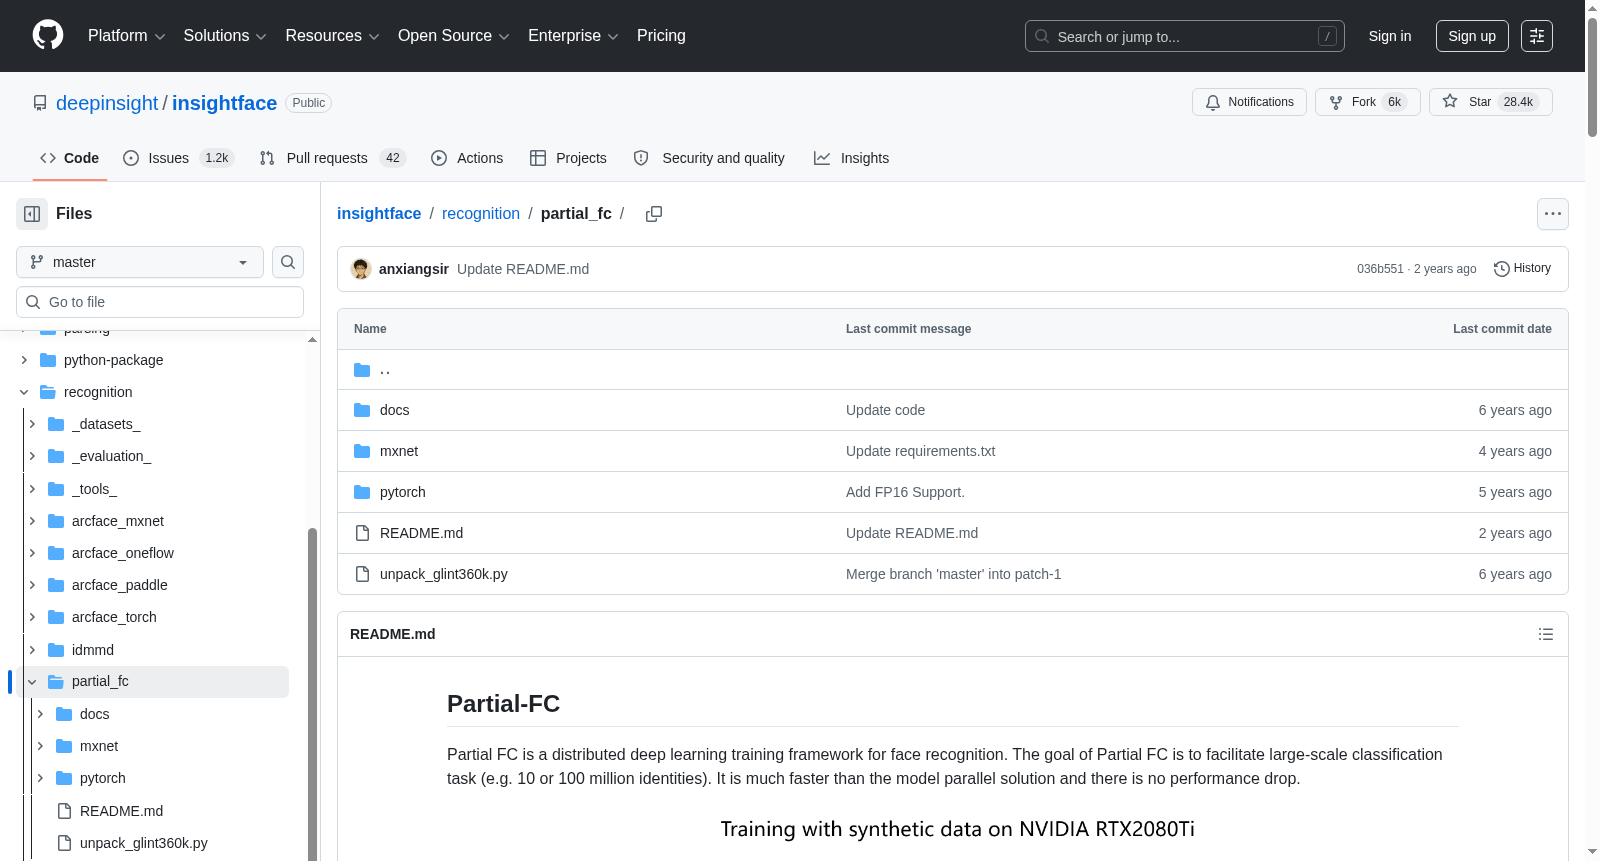Open 'Update requirements.txt' commit message
Image resolution: width=1600 pixels, height=861 pixels.
920,451
